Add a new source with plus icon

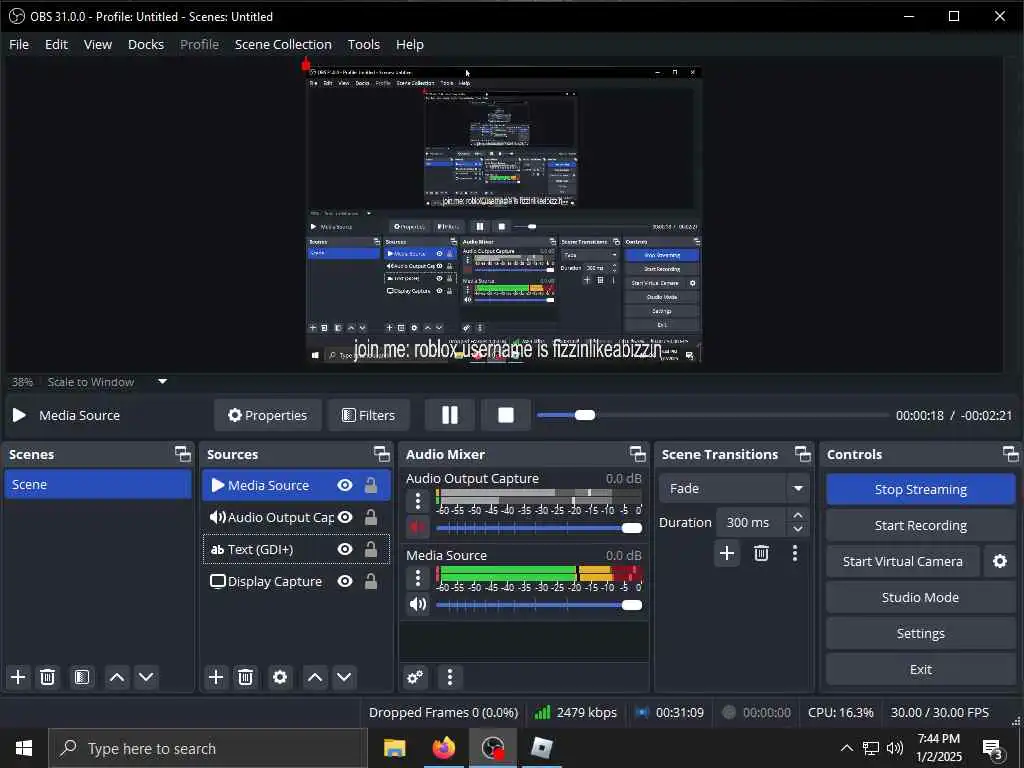coord(216,677)
